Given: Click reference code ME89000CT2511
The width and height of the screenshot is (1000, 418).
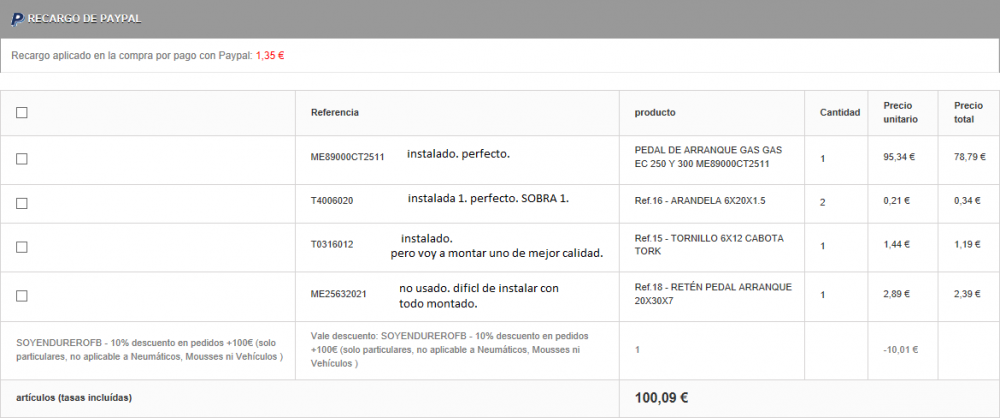Looking at the screenshot, I should (348, 157).
